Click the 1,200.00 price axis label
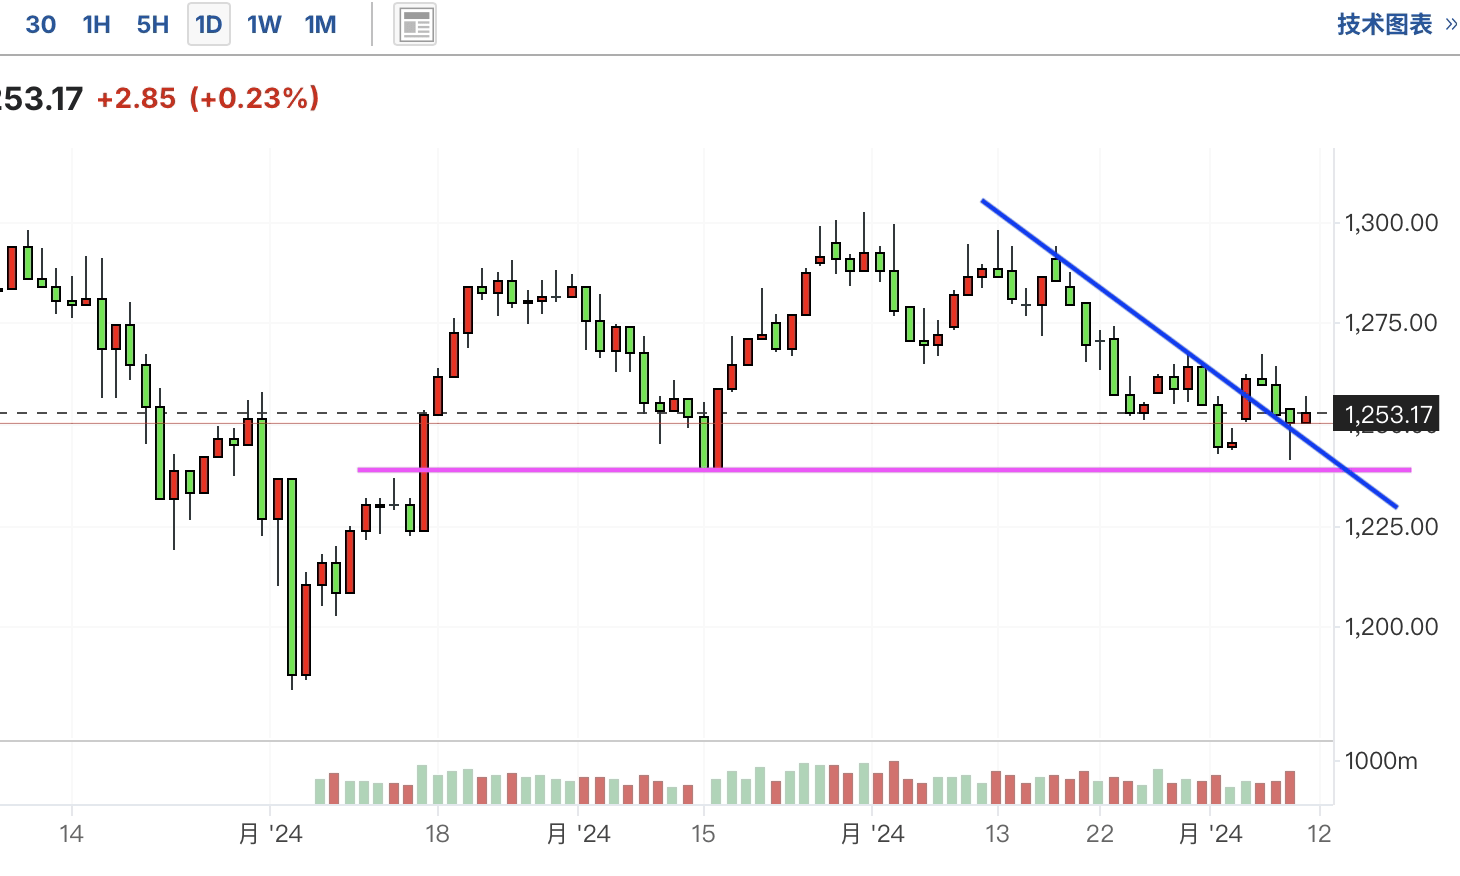1460x876 pixels. (x=1391, y=626)
